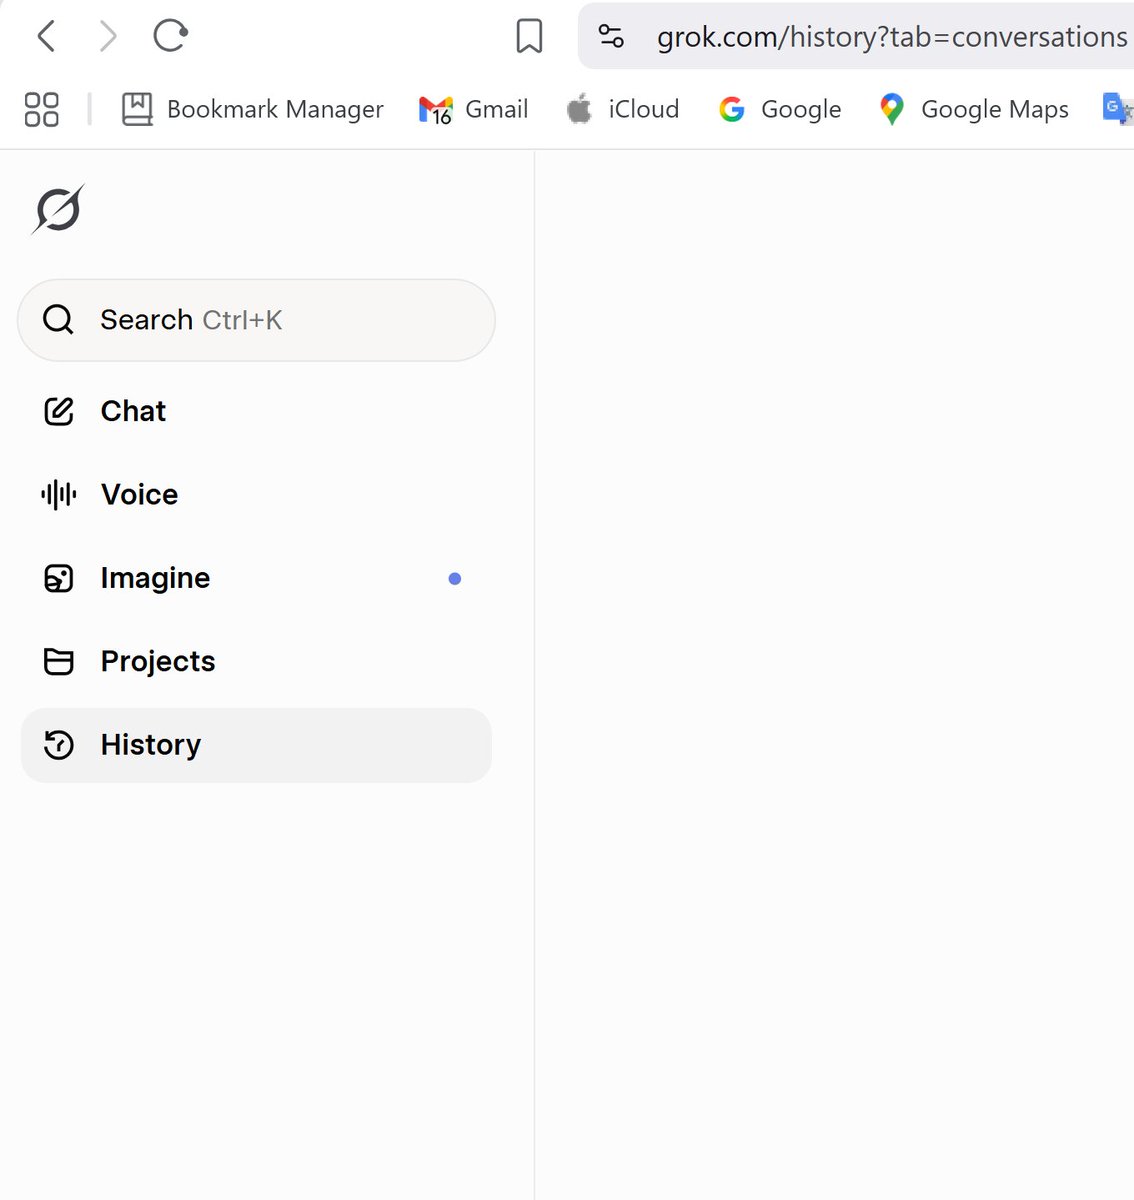Open site settings icon in address bar
This screenshot has width=1134, height=1200.
(611, 37)
